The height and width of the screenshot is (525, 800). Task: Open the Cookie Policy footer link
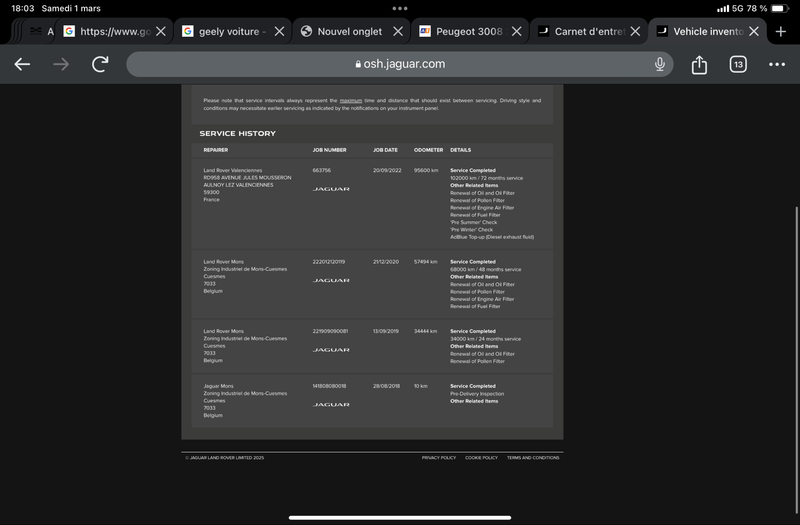481,458
